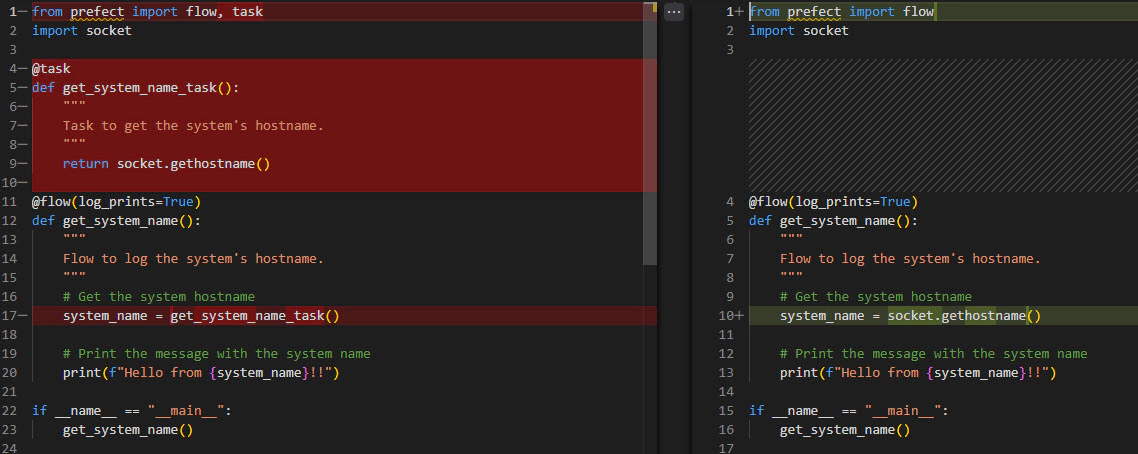This screenshot has height=454, width=1138.
Task: Click "def get_system_name():" on right line 5
Action: tap(833, 220)
